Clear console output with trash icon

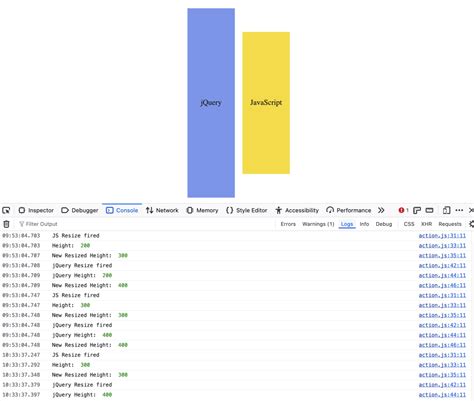6,224
